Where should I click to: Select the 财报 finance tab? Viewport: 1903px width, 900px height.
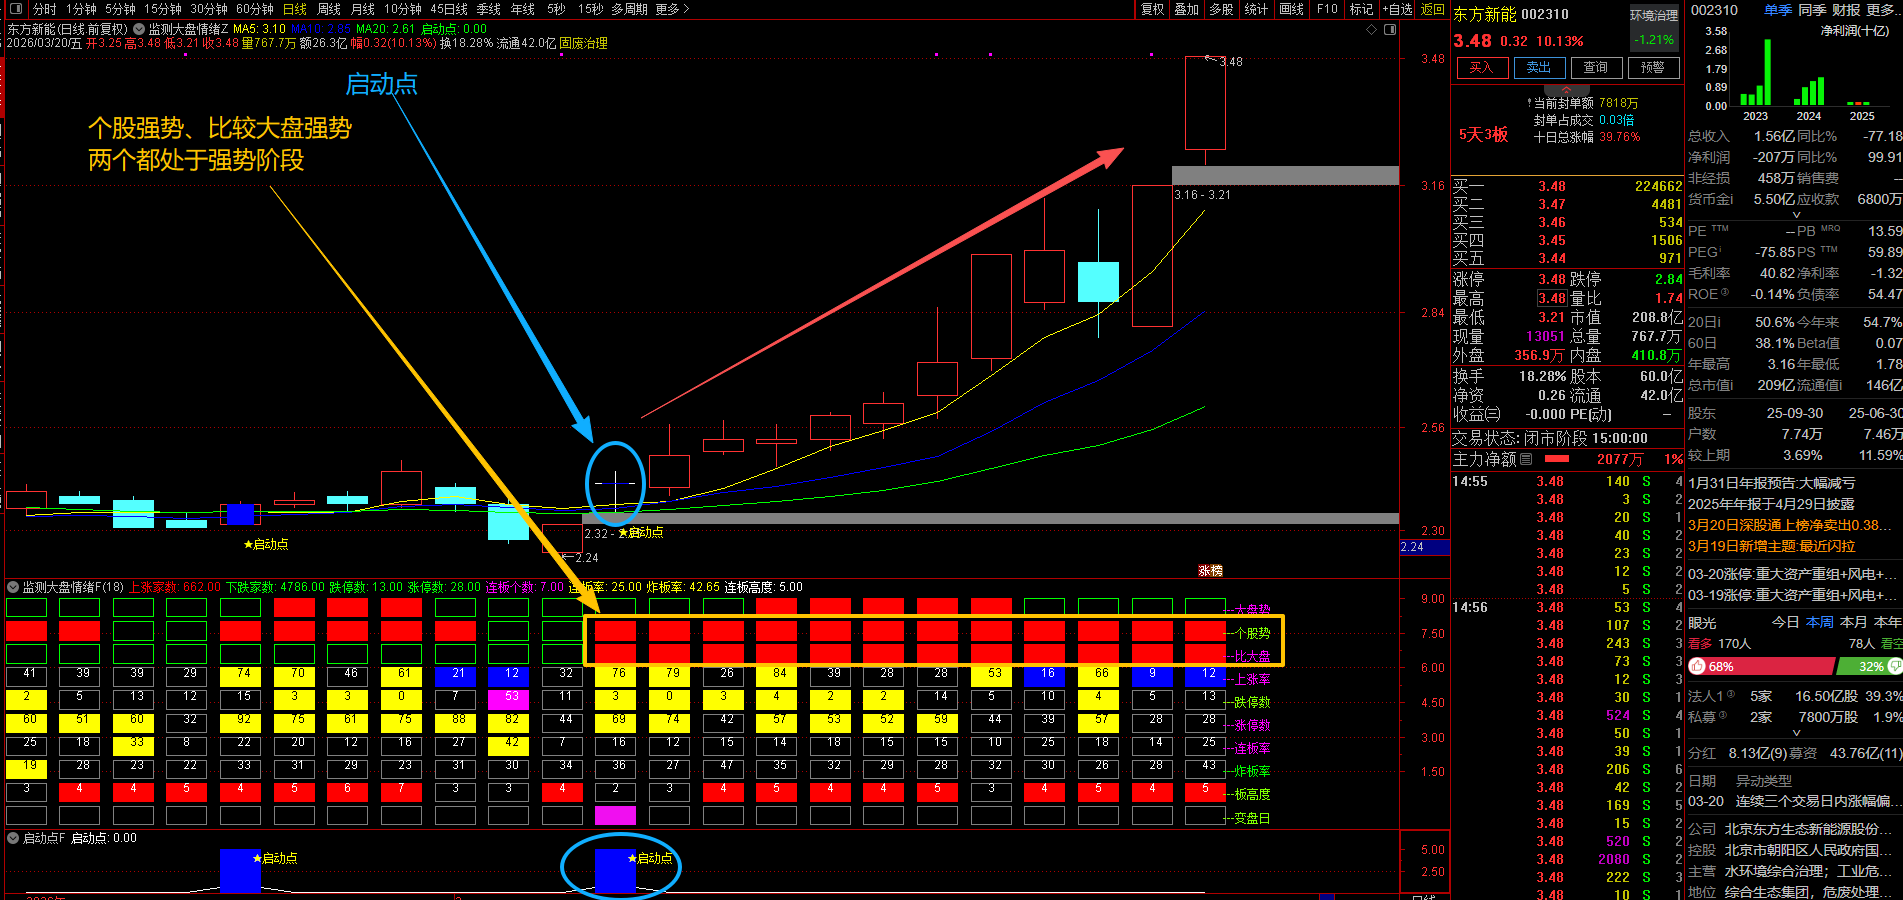[x=1846, y=10]
